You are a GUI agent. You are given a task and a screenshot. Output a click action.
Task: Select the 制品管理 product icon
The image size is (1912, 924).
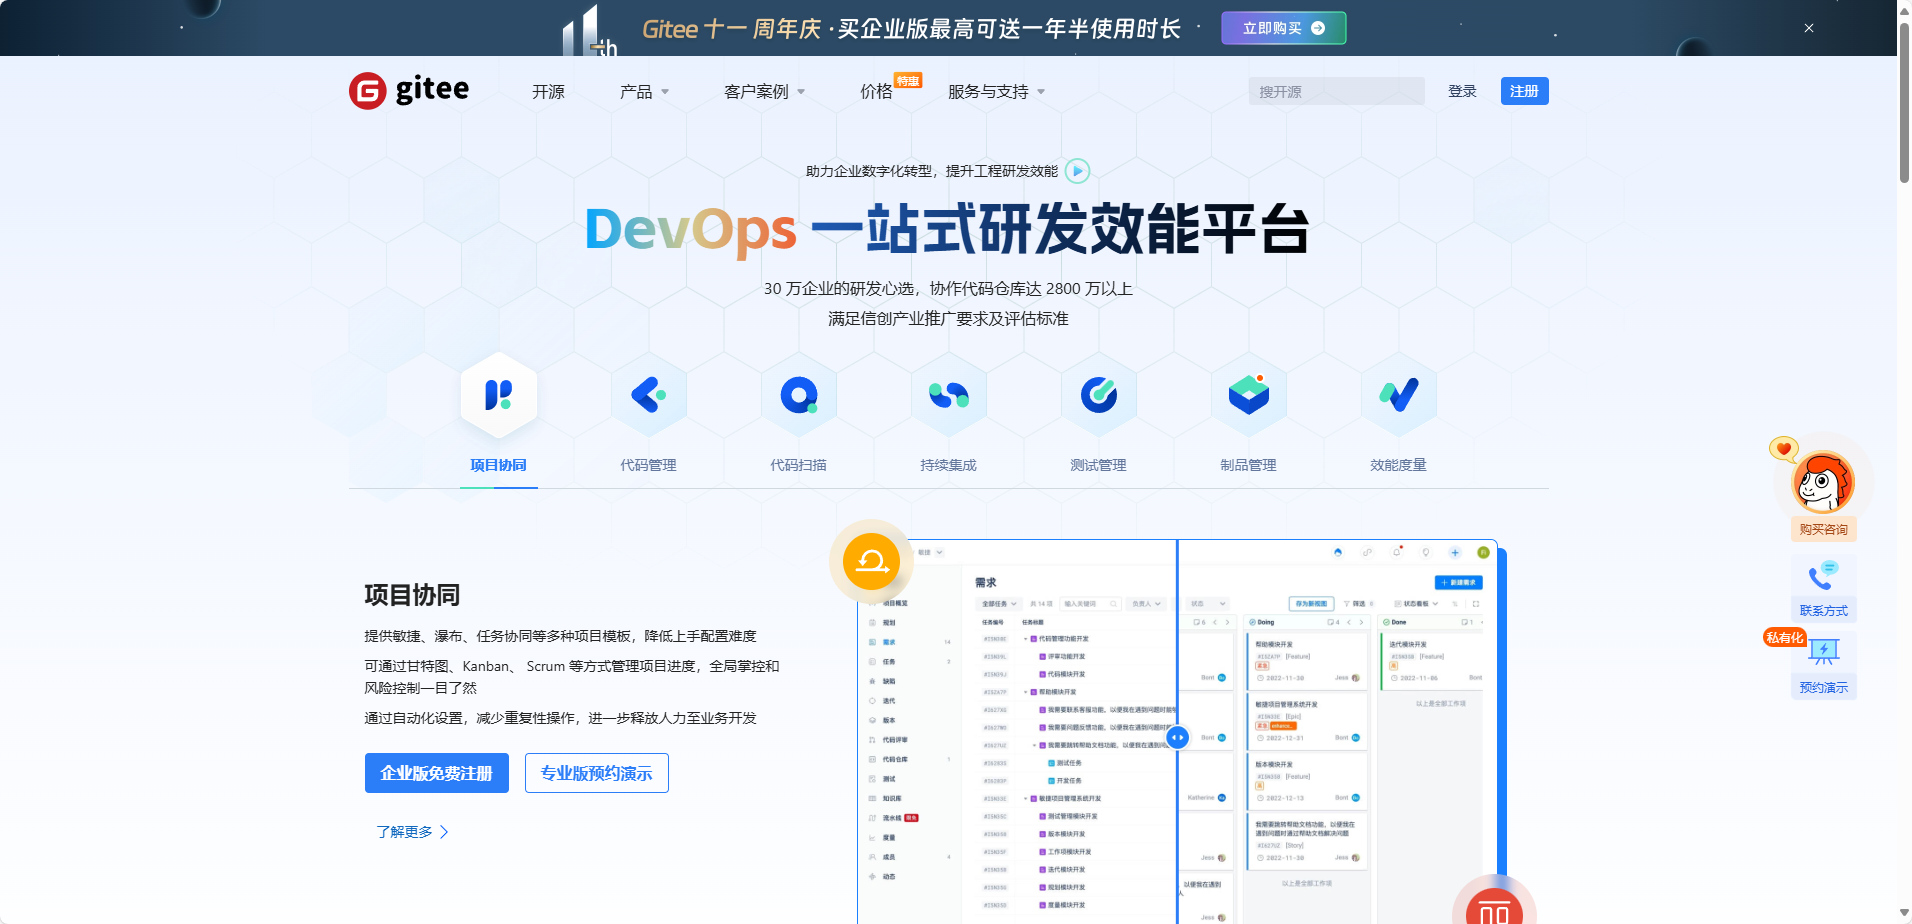[x=1249, y=395]
